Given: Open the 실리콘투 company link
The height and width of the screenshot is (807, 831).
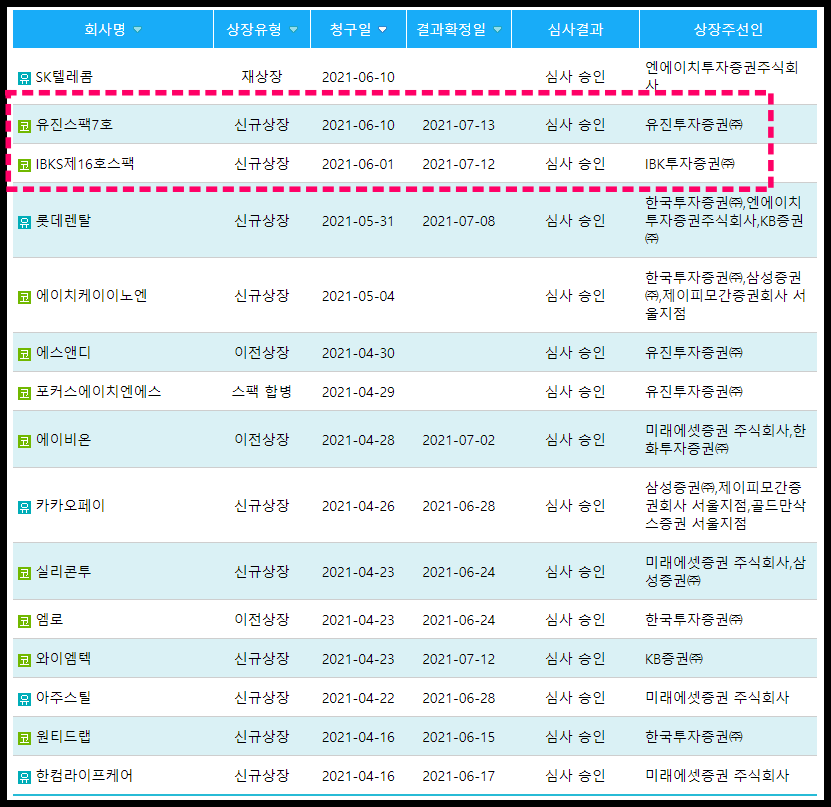Looking at the screenshot, I should coord(63,572).
